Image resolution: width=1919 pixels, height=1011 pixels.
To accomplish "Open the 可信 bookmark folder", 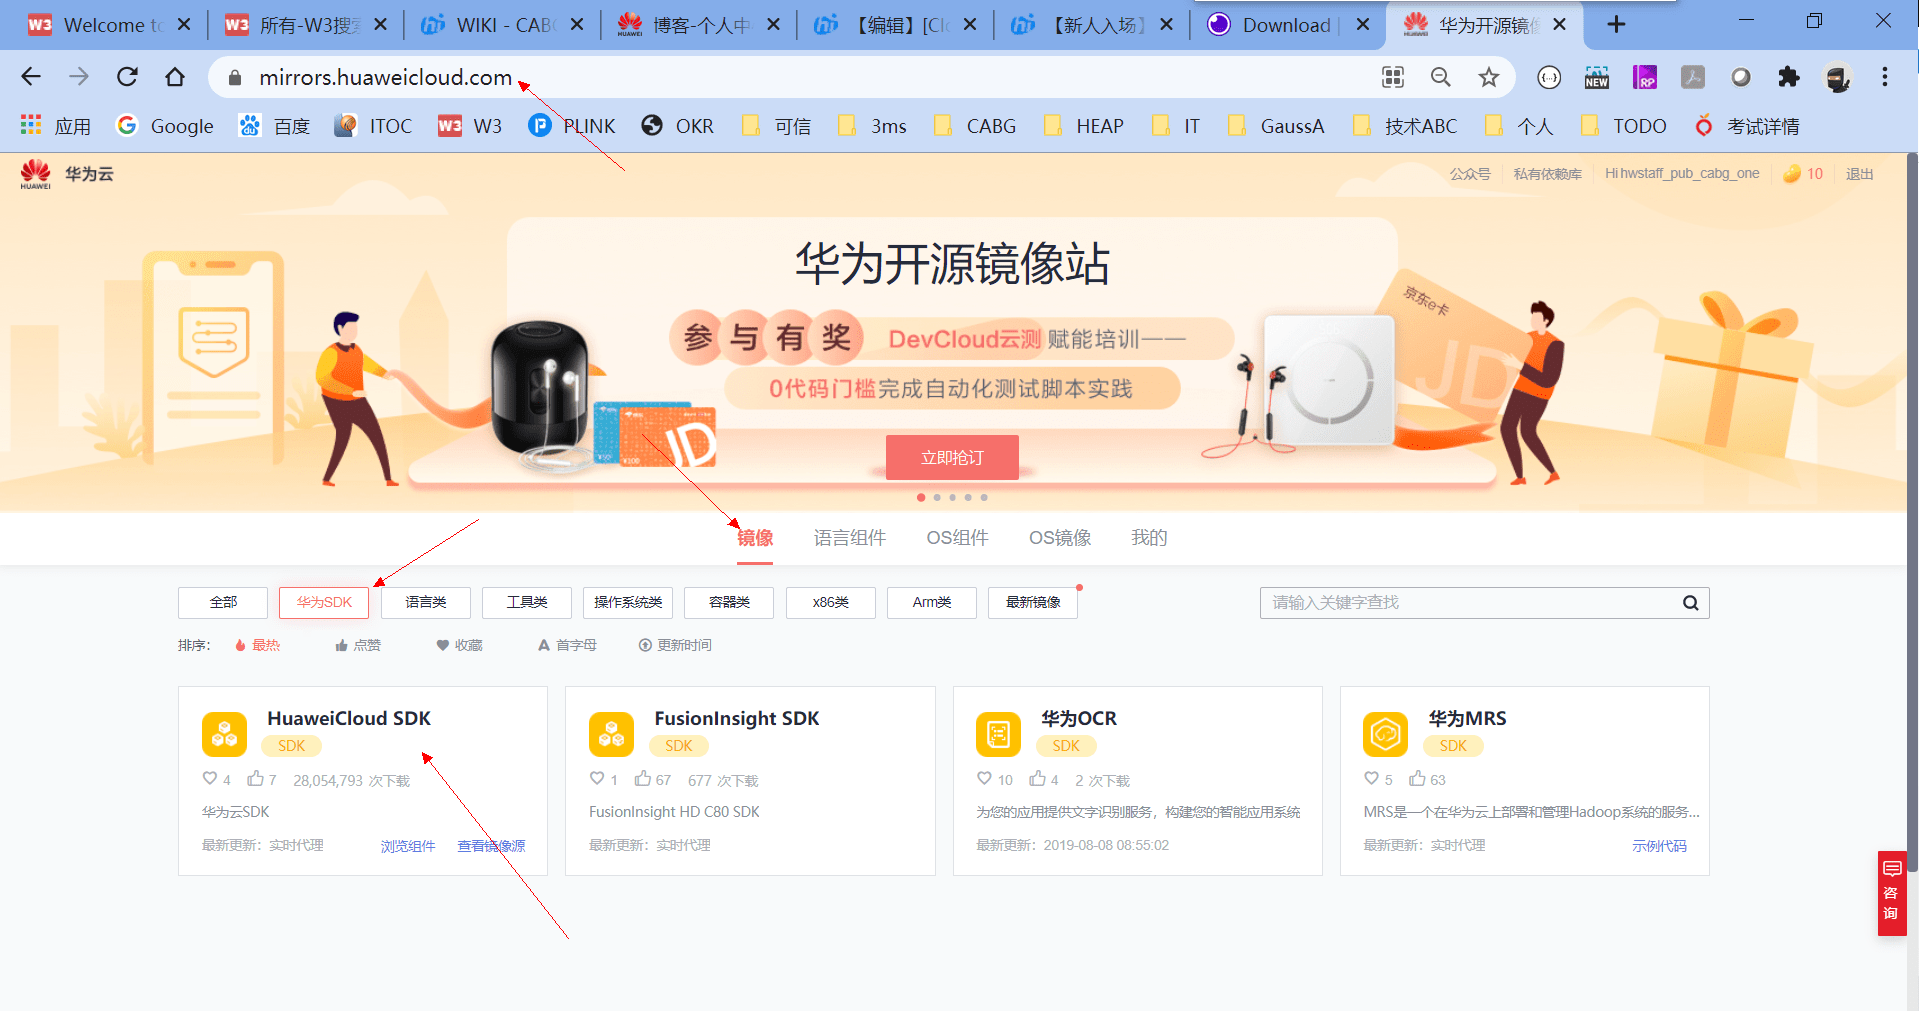I will pos(776,126).
